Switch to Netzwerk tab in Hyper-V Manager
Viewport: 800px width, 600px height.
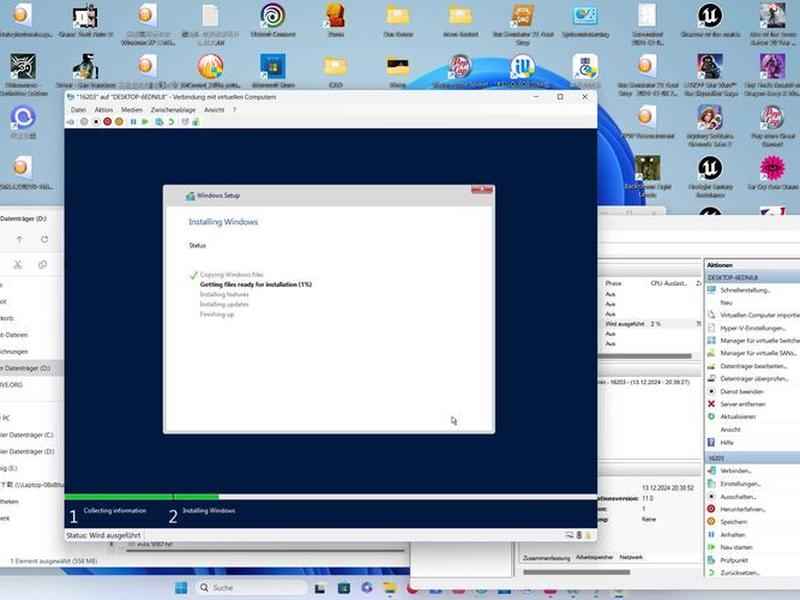tap(631, 557)
